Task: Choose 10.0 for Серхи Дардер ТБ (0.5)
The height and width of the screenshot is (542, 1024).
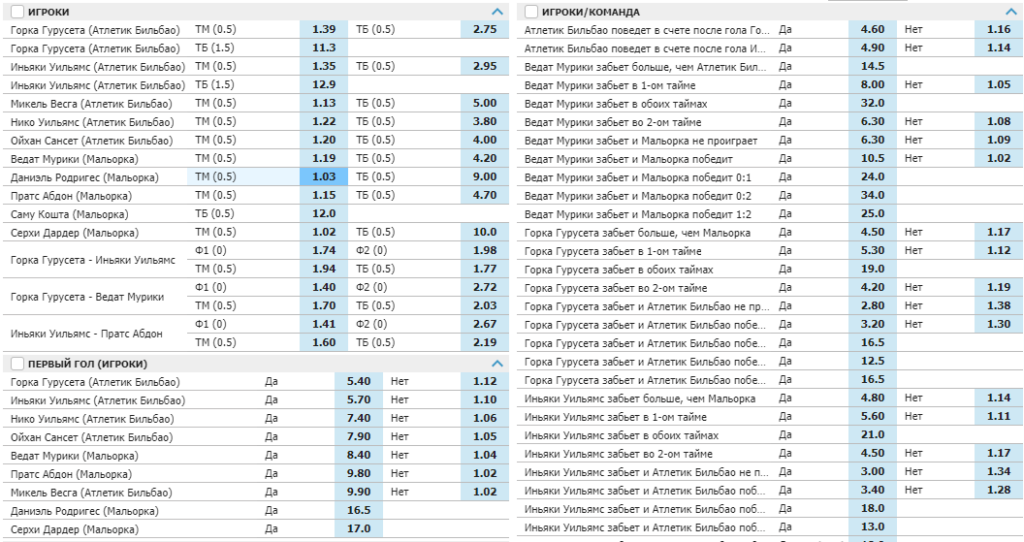Action: 485,232
